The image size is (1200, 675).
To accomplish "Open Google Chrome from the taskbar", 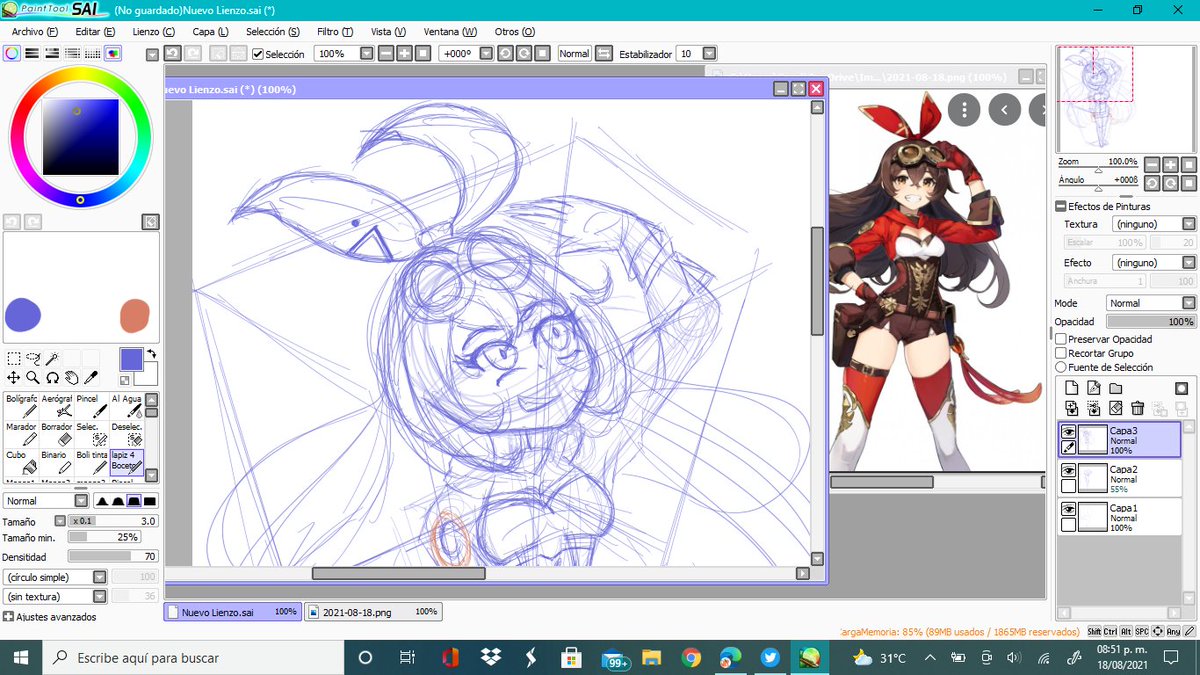I will [x=690, y=658].
